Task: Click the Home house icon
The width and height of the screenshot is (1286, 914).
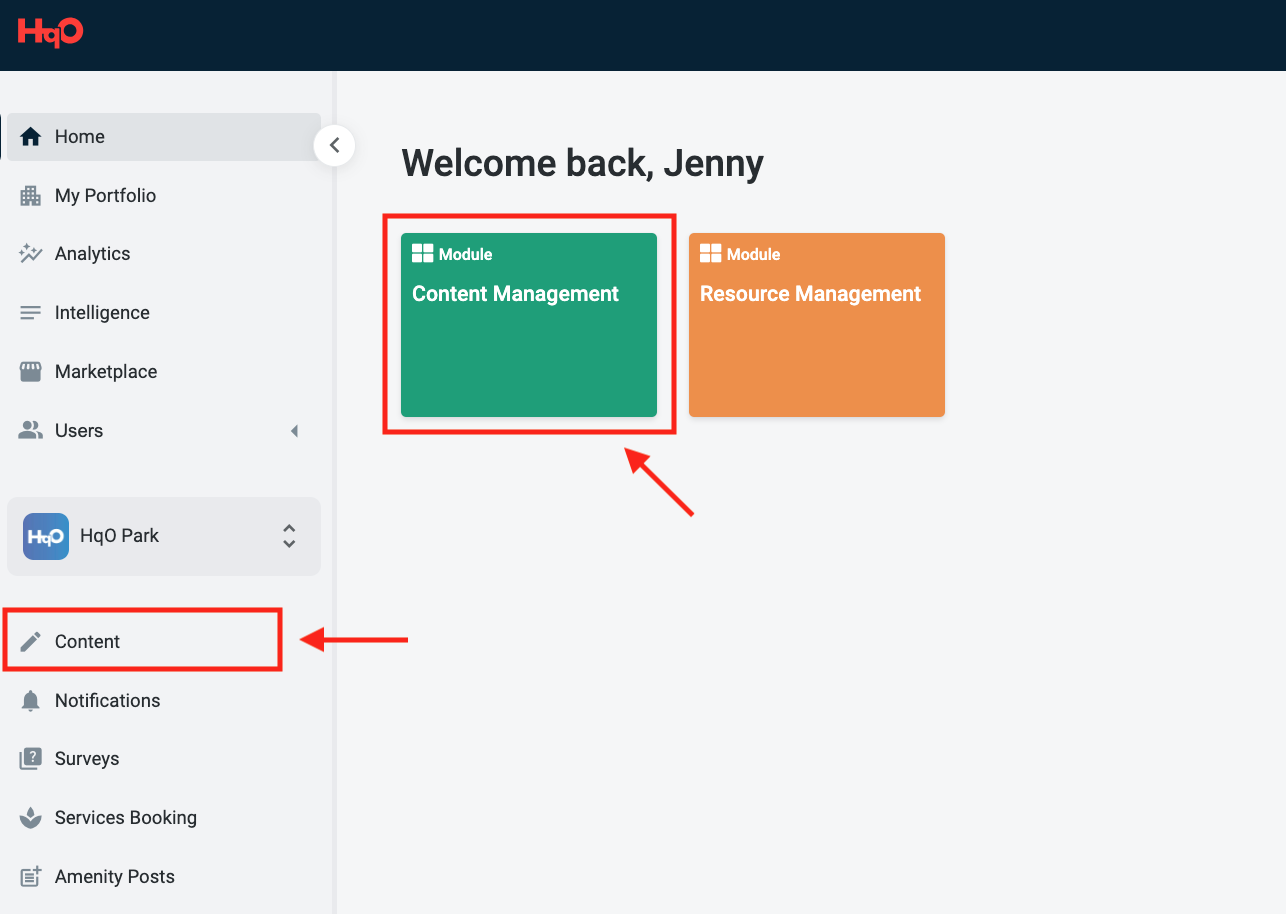Action: click(x=31, y=137)
